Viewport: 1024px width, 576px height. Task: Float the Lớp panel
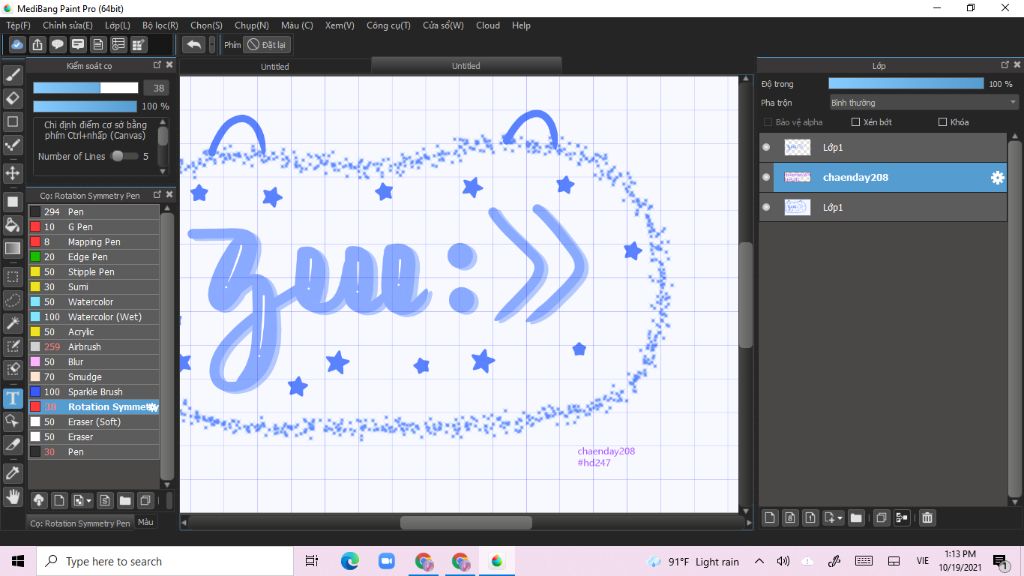tap(1004, 65)
